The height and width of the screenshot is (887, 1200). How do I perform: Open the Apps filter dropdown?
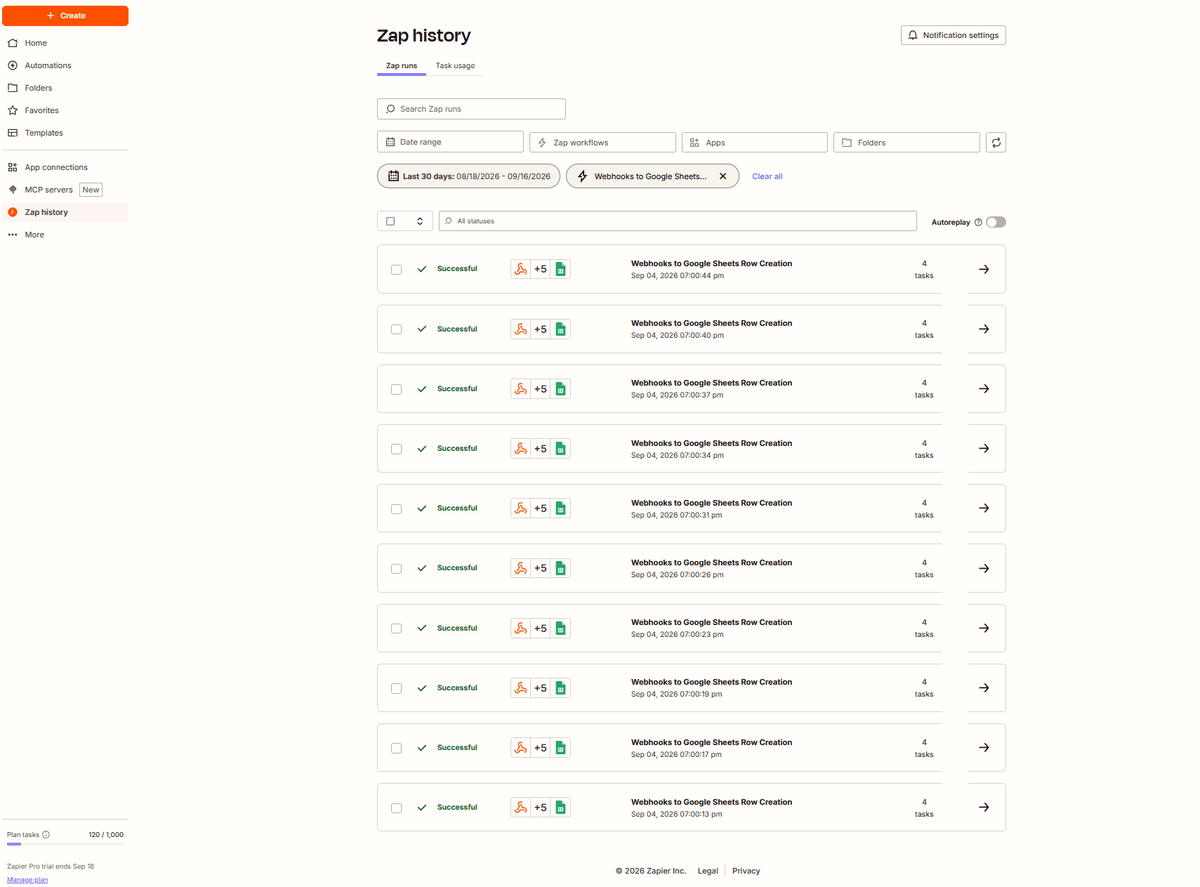755,142
